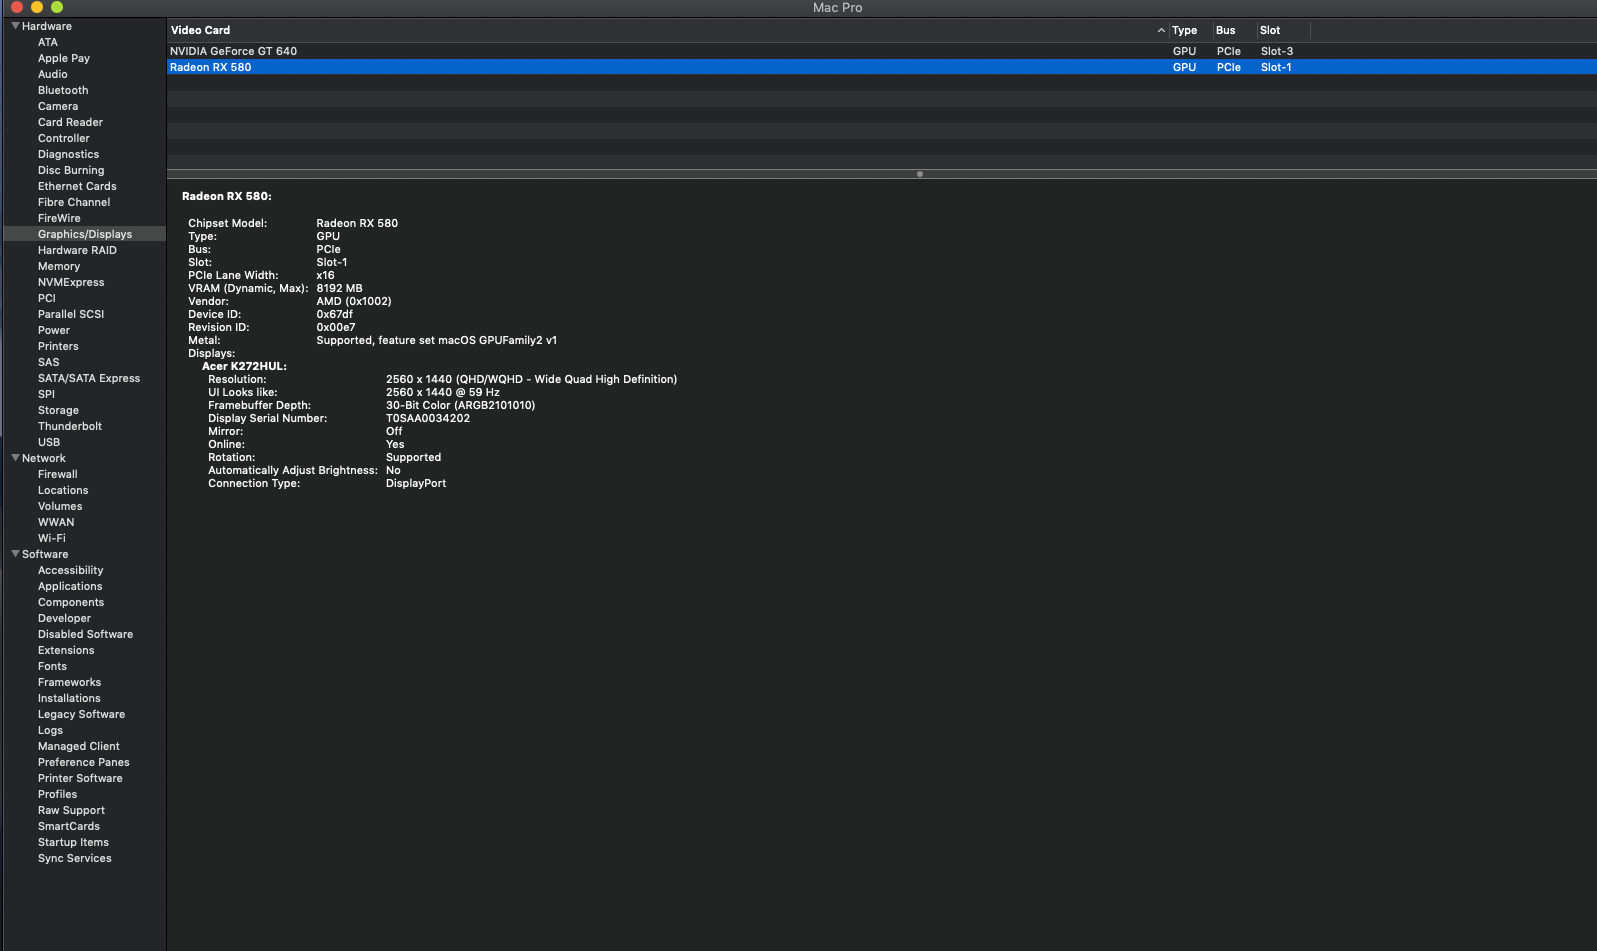Show Power information
This screenshot has height=951, width=1597.
(x=54, y=330)
